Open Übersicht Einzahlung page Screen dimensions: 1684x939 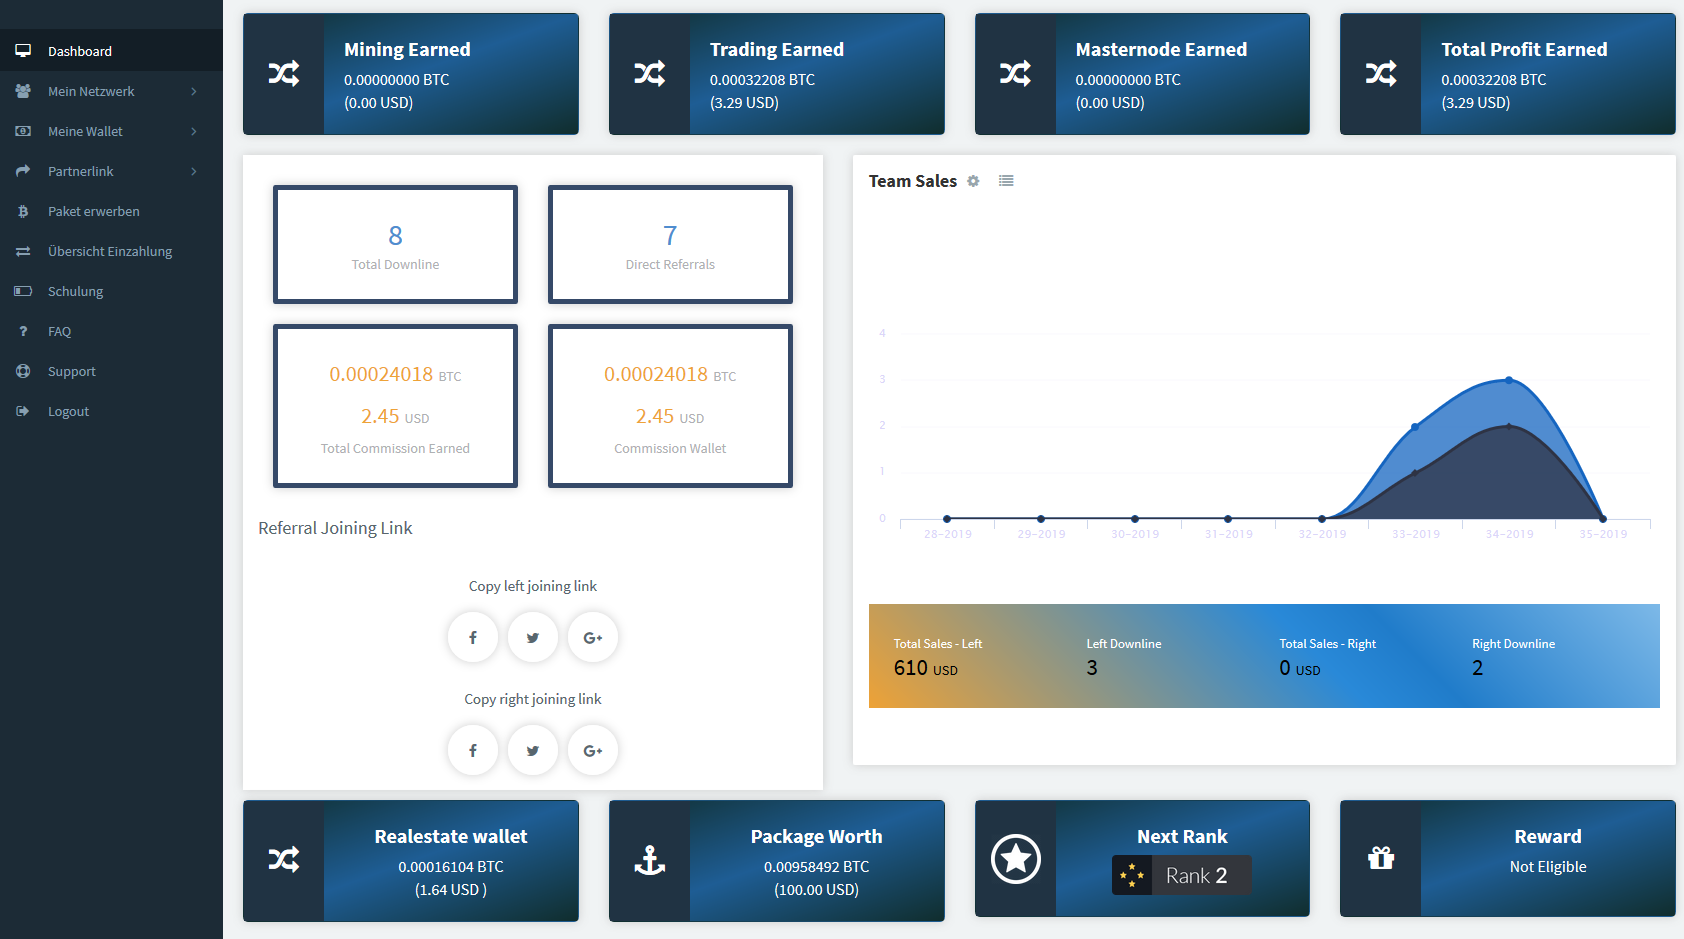(x=111, y=251)
